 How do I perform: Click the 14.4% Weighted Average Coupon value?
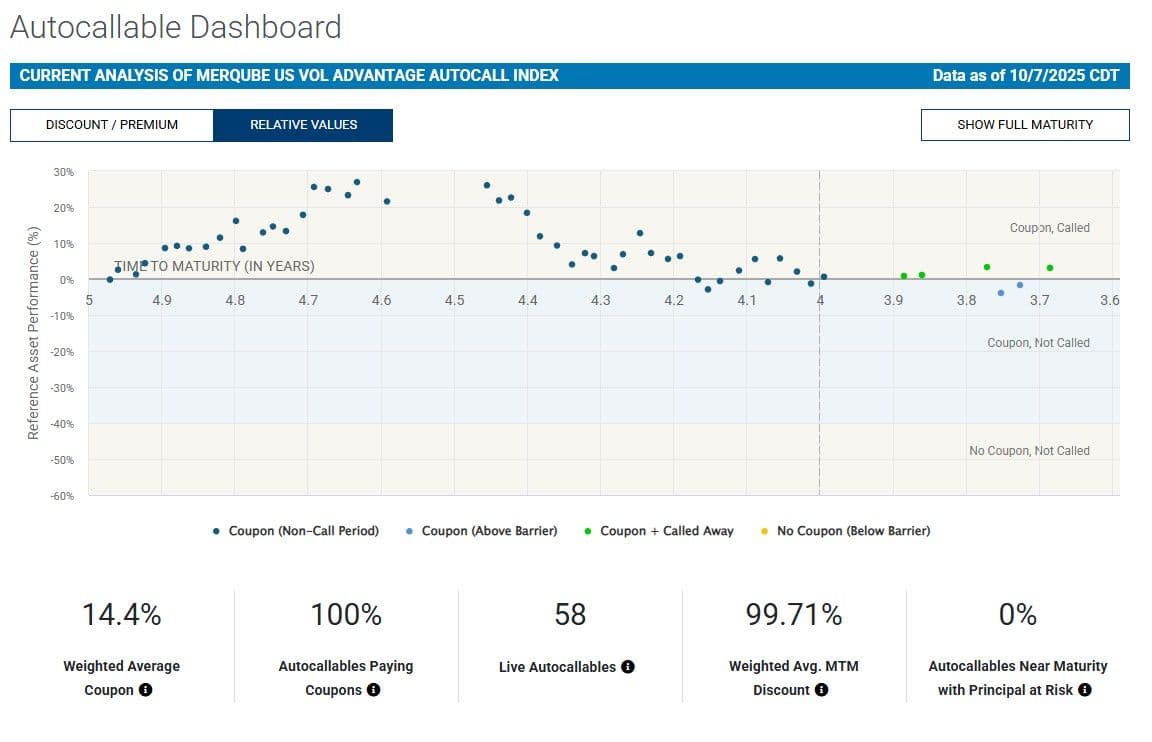(122, 615)
